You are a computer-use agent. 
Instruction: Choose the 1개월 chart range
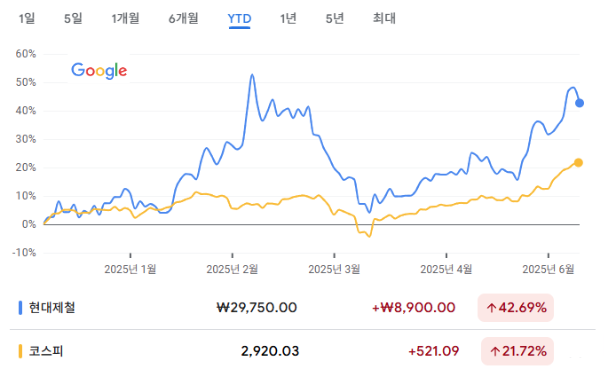point(125,18)
